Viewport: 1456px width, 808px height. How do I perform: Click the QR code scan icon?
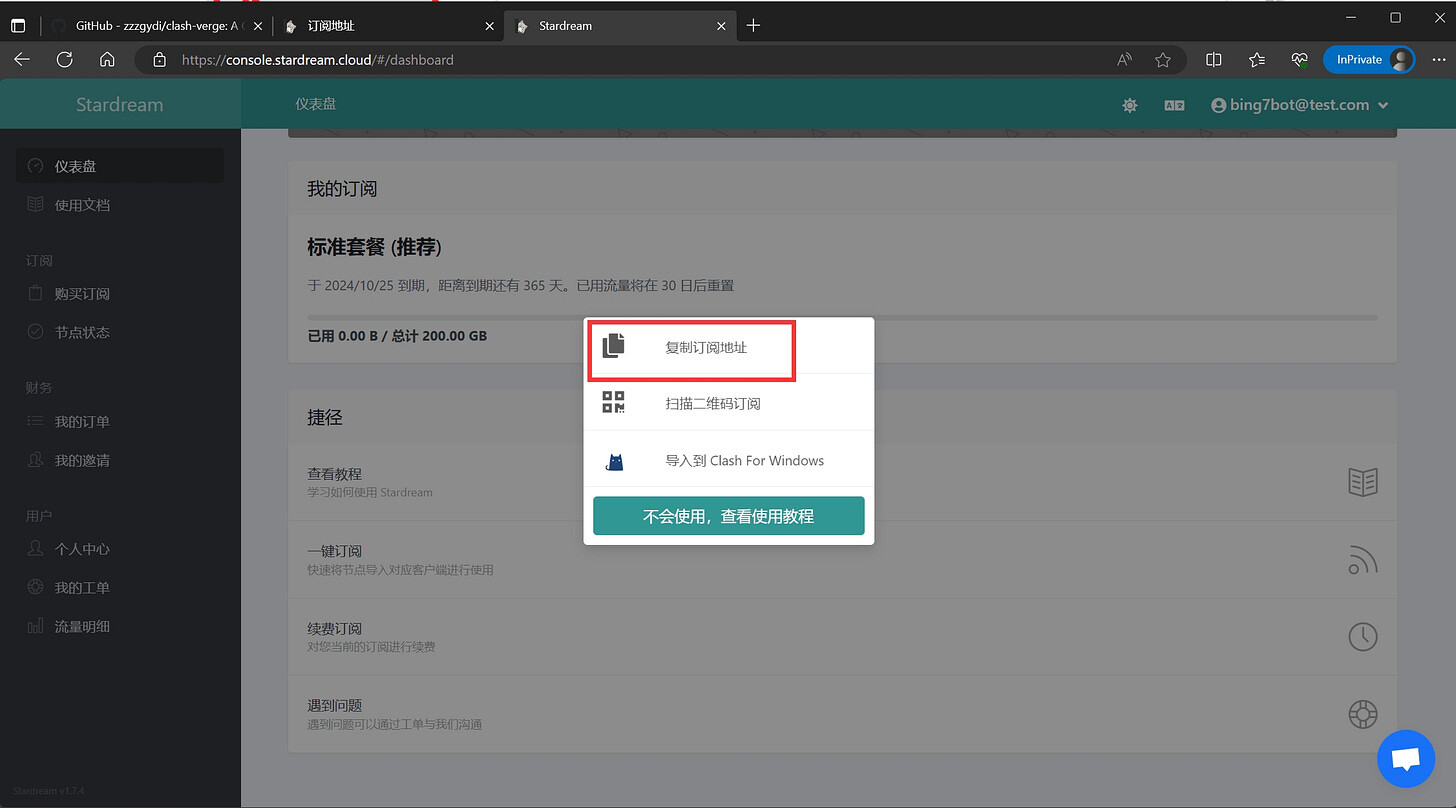tap(613, 403)
